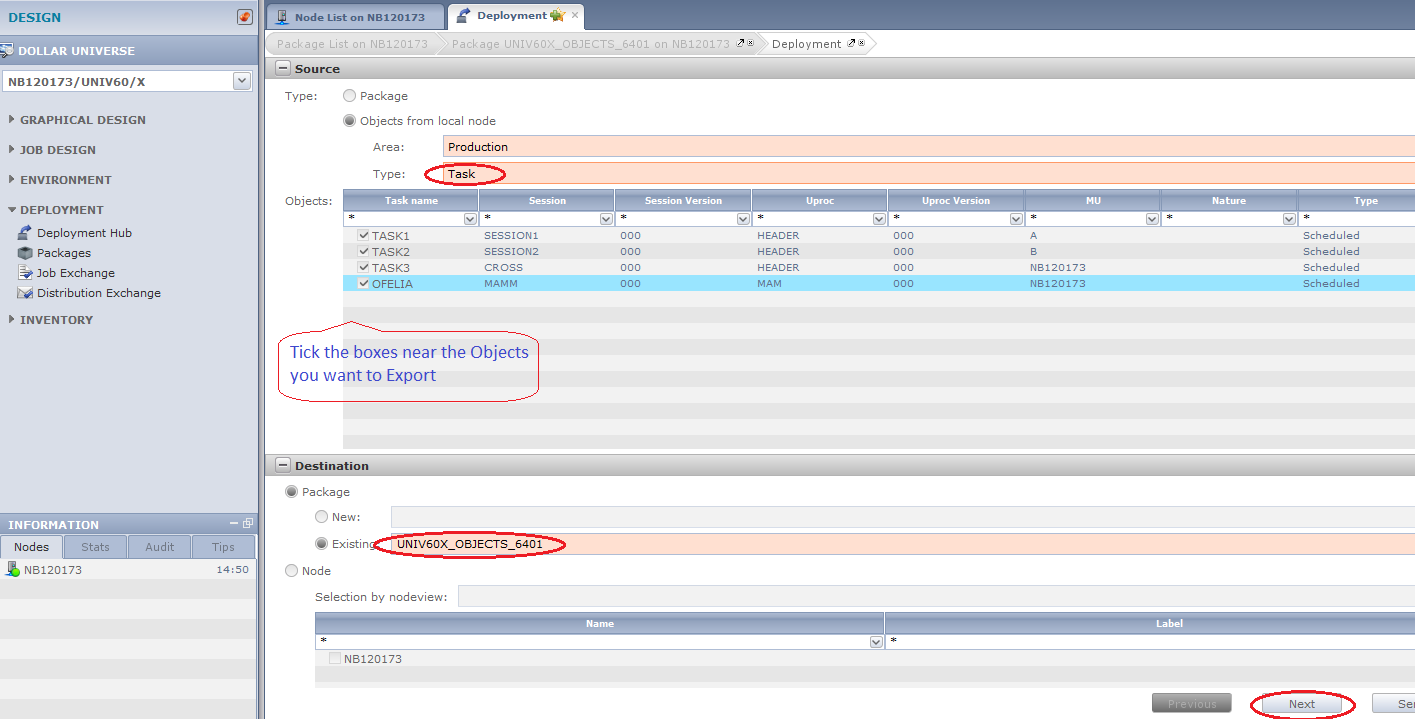Screen dimensions: 1415x719
Task: Untick the TASK1 checkbox
Action: tap(364, 236)
